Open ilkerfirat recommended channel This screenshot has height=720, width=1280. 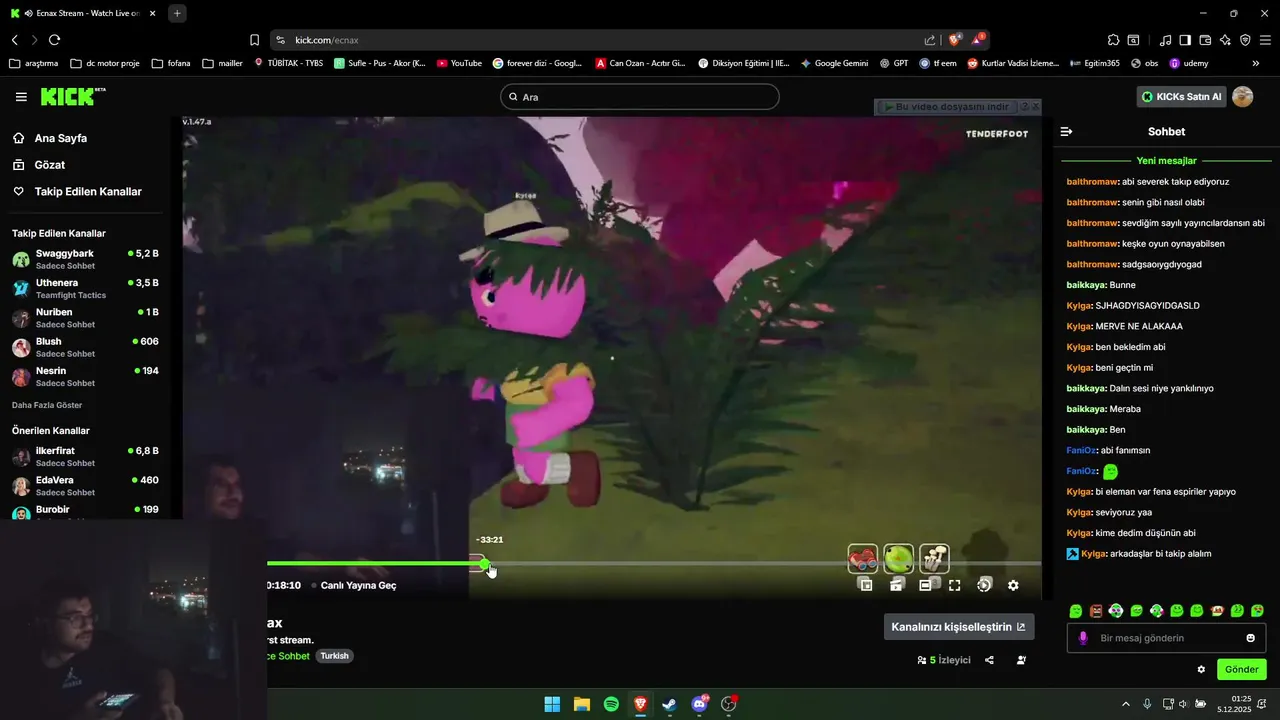coord(85,457)
